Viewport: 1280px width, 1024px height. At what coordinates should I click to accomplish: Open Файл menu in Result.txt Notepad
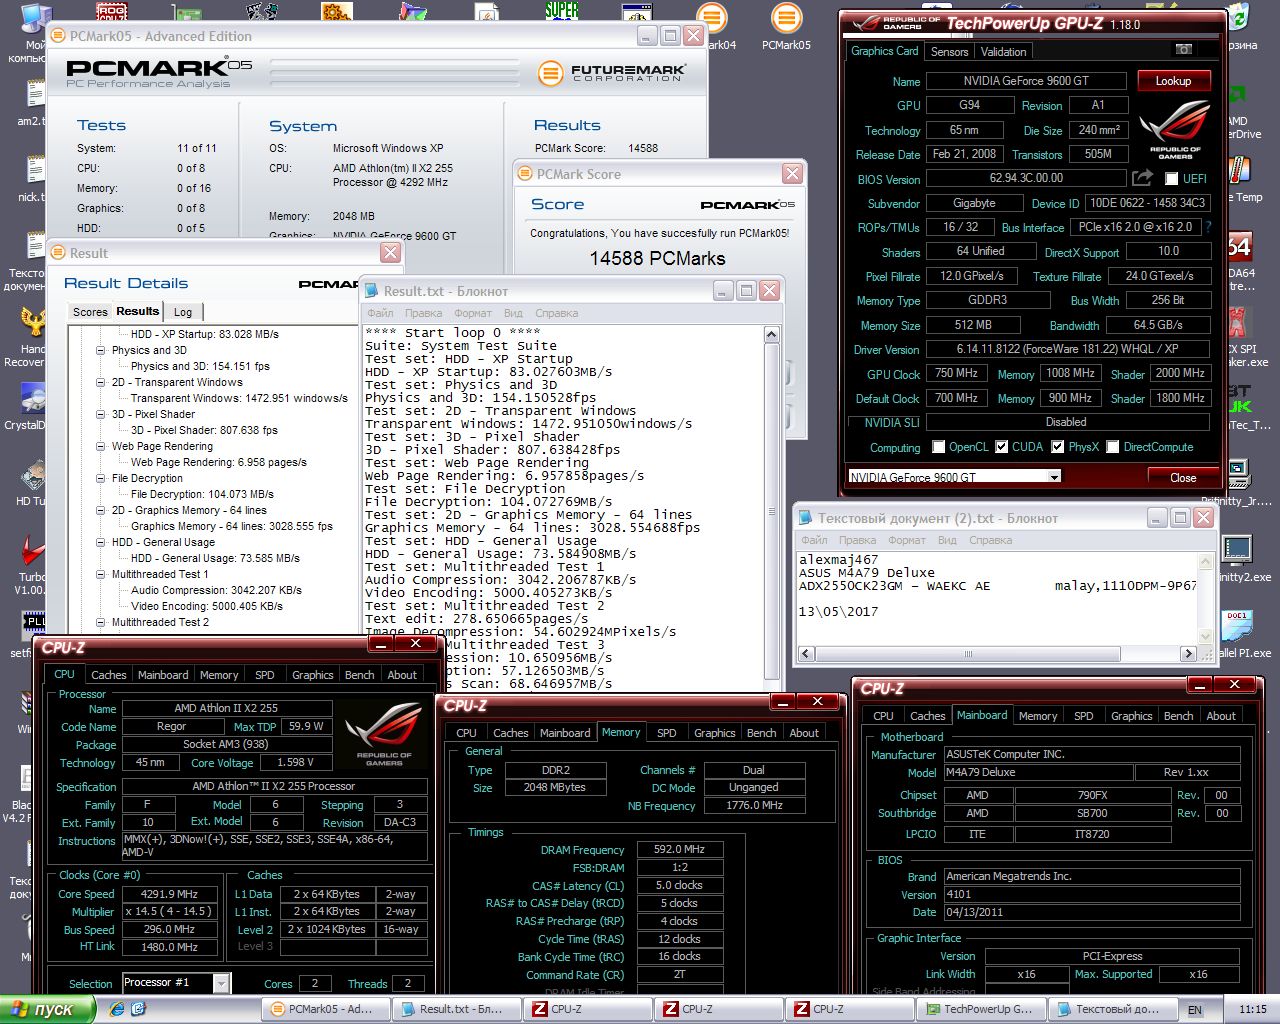pos(380,313)
